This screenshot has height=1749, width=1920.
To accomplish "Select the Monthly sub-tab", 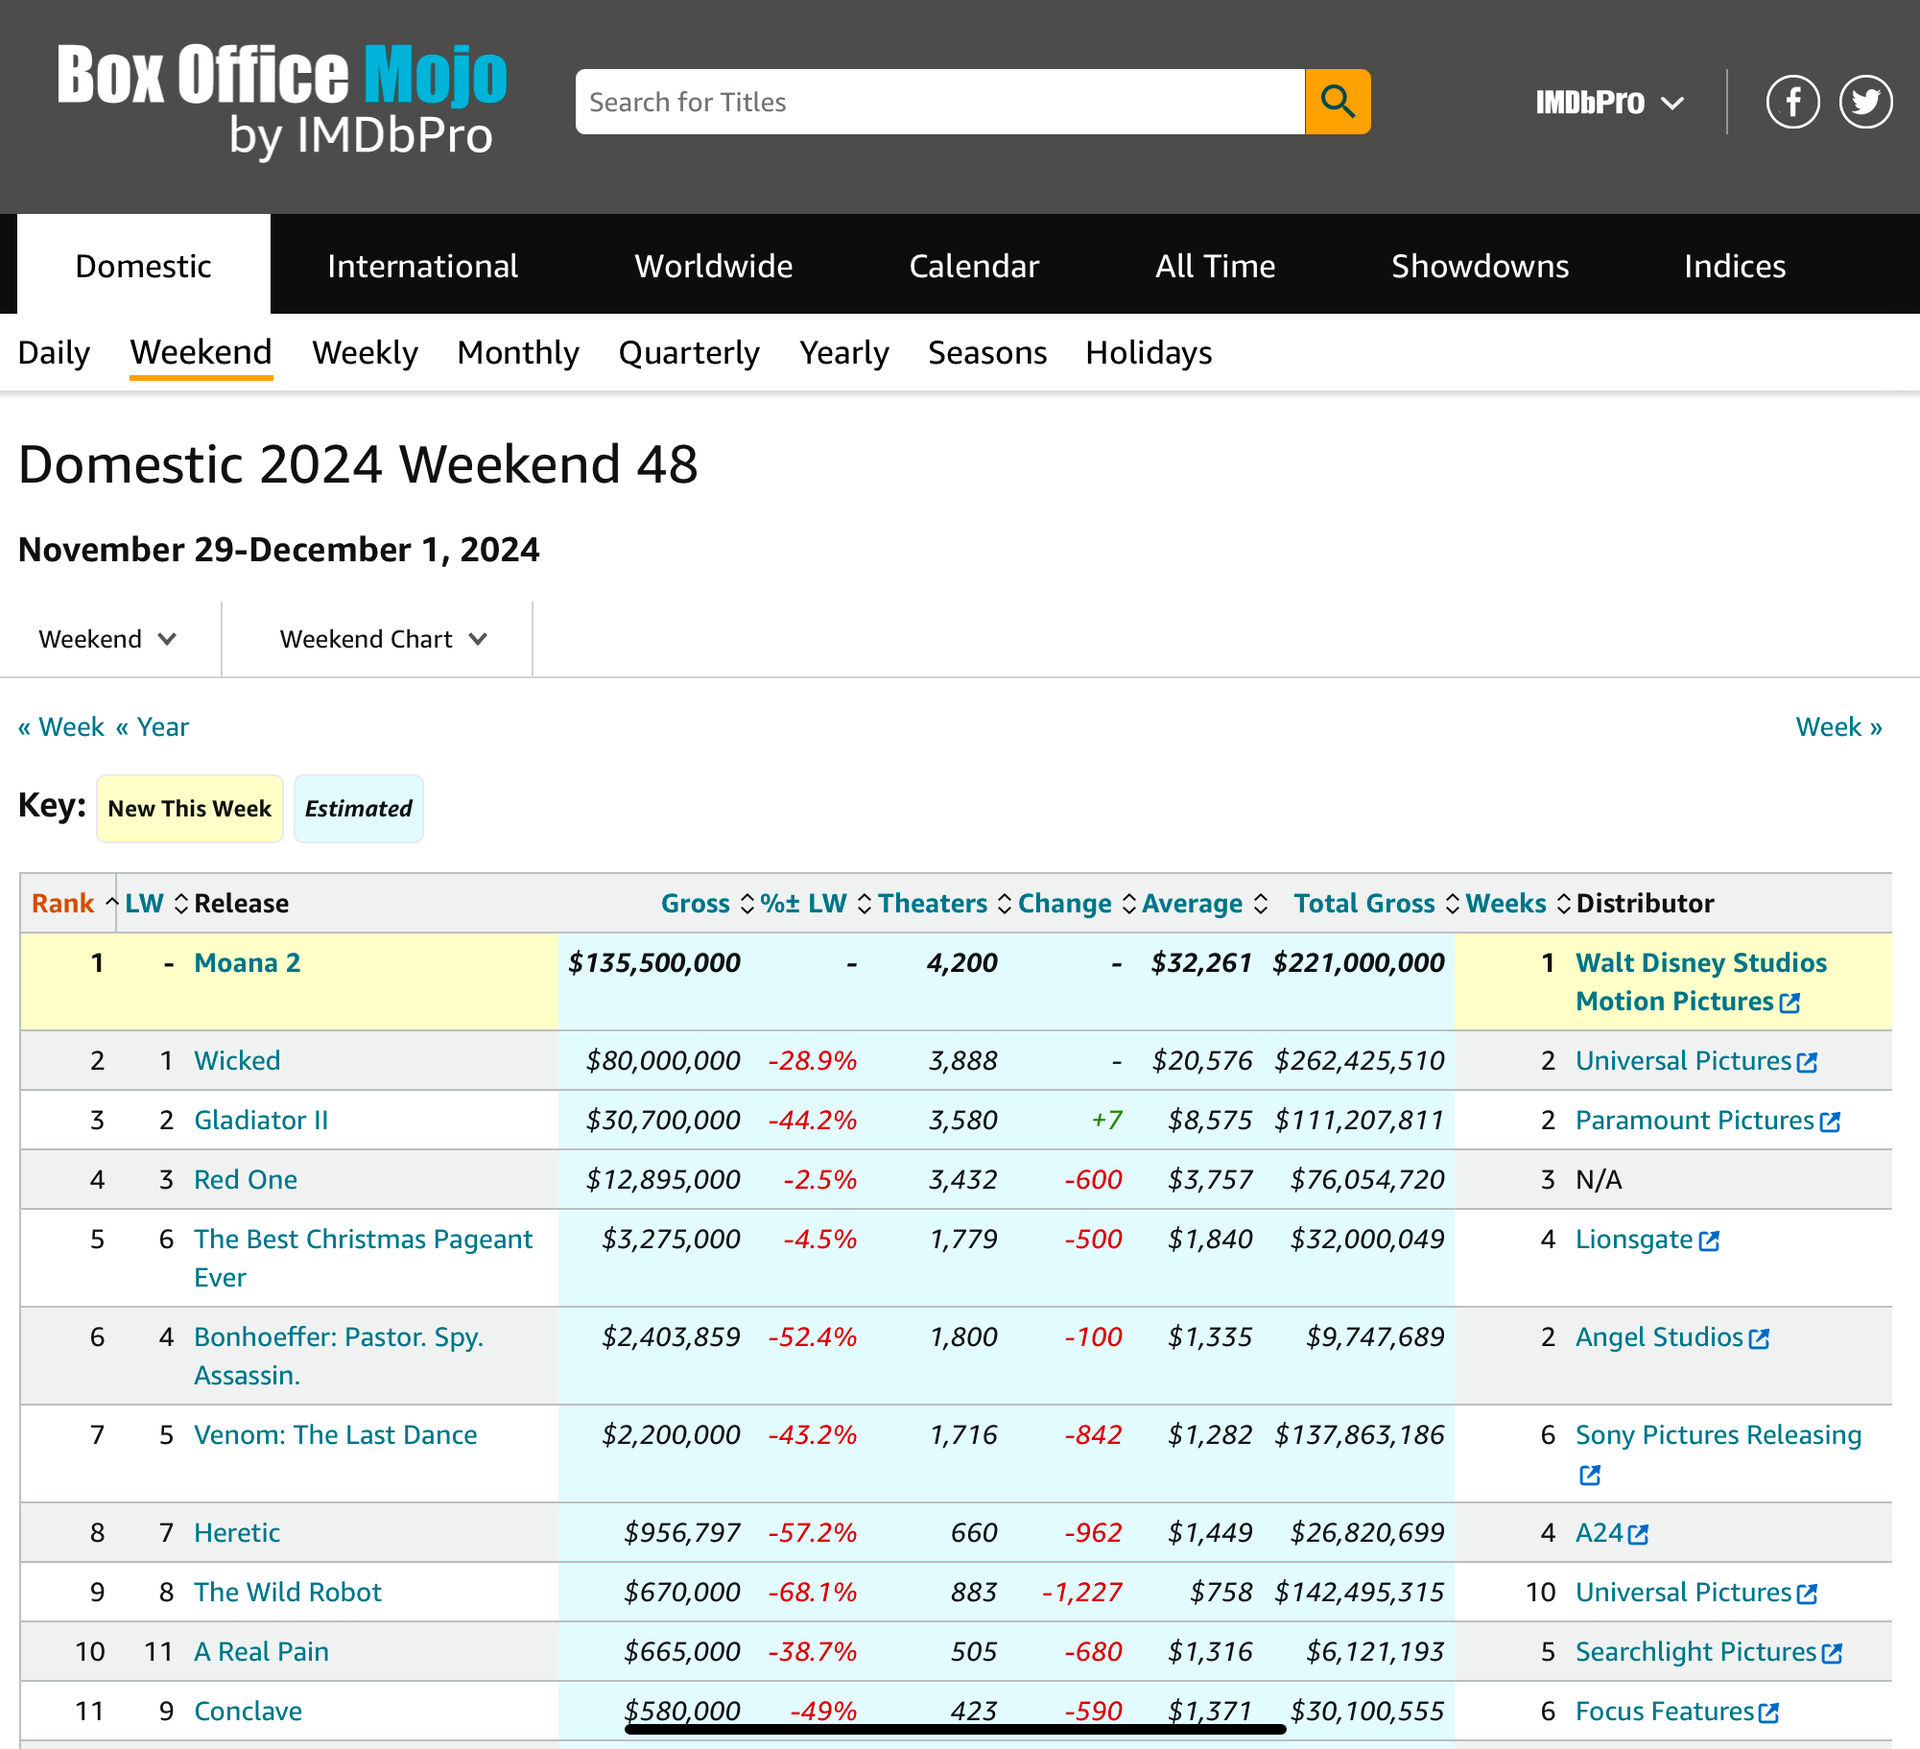I will (518, 353).
